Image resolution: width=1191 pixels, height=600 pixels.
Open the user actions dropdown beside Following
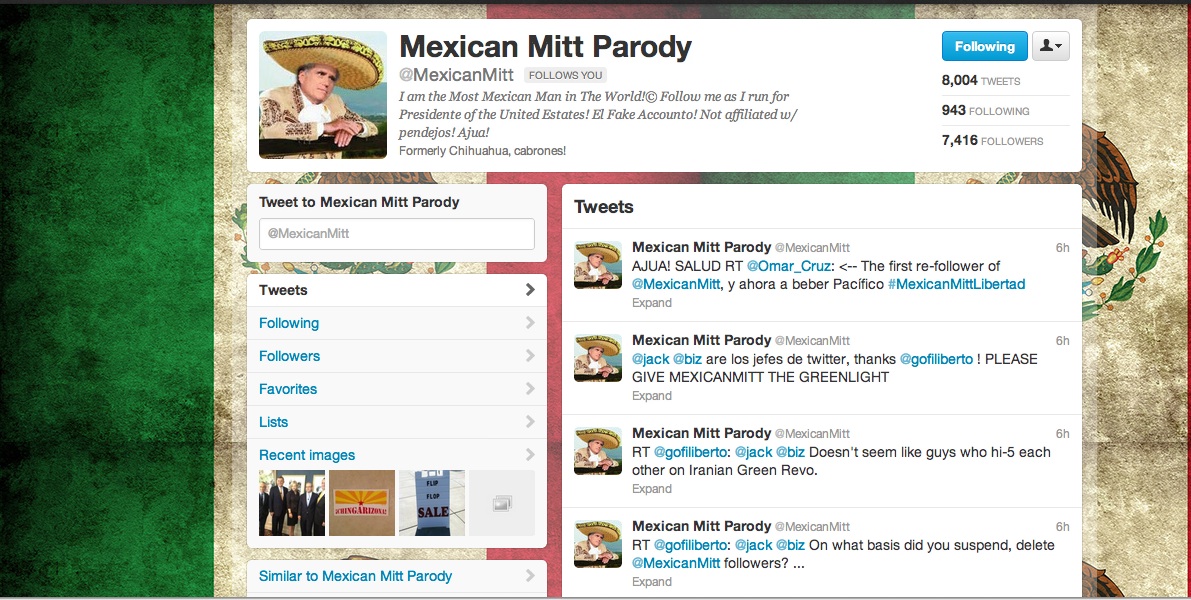[1051, 46]
